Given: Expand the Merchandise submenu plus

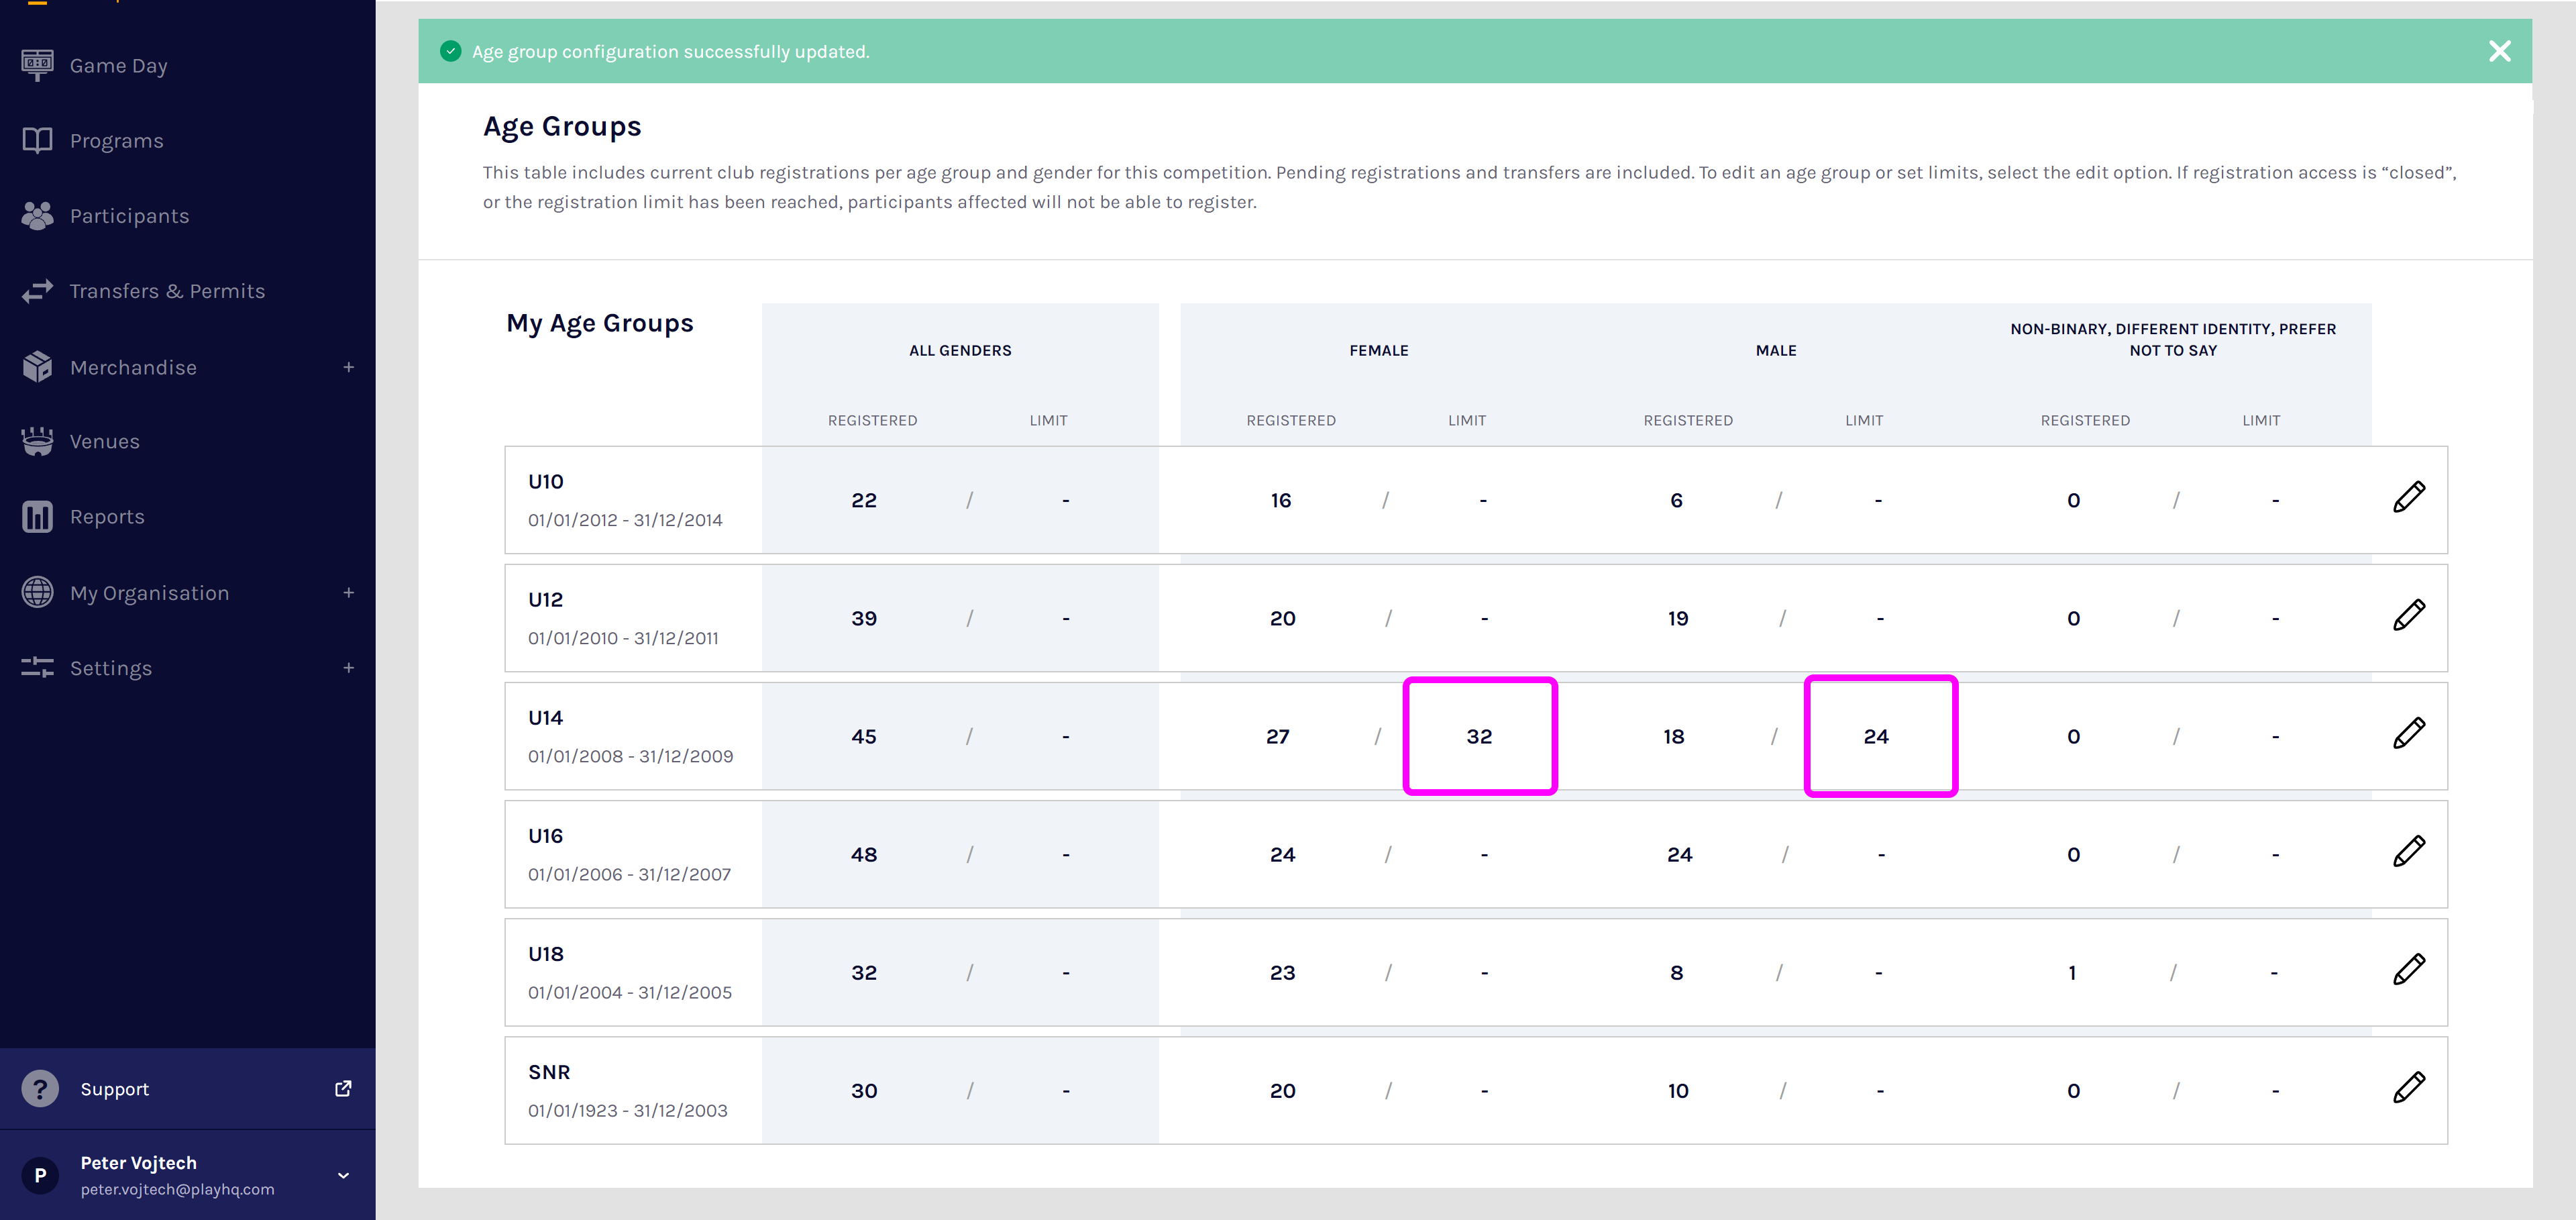Looking at the screenshot, I should [x=348, y=367].
